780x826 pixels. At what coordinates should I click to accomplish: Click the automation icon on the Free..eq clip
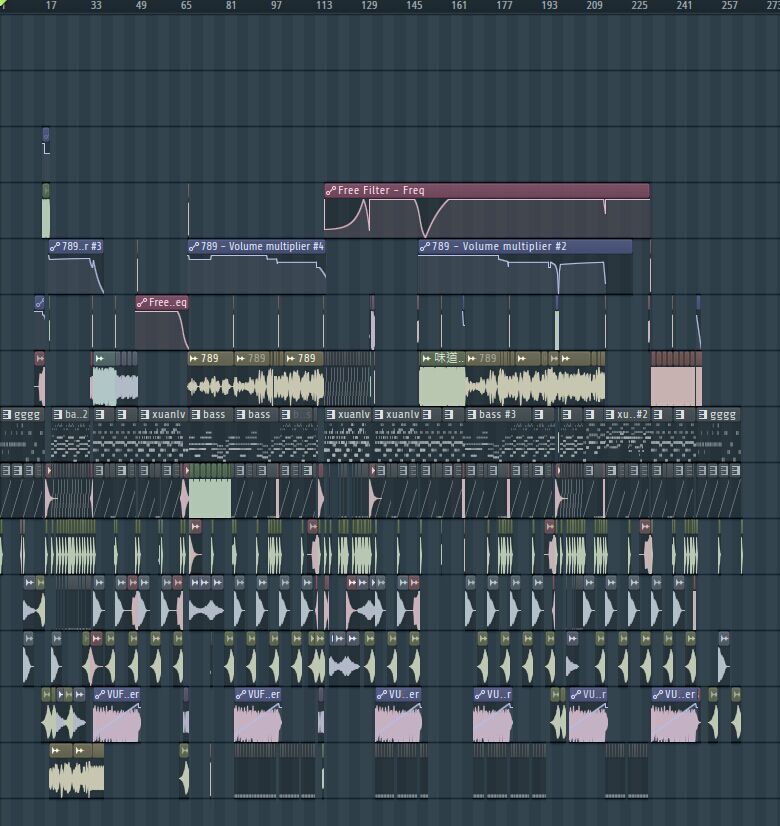(x=142, y=303)
